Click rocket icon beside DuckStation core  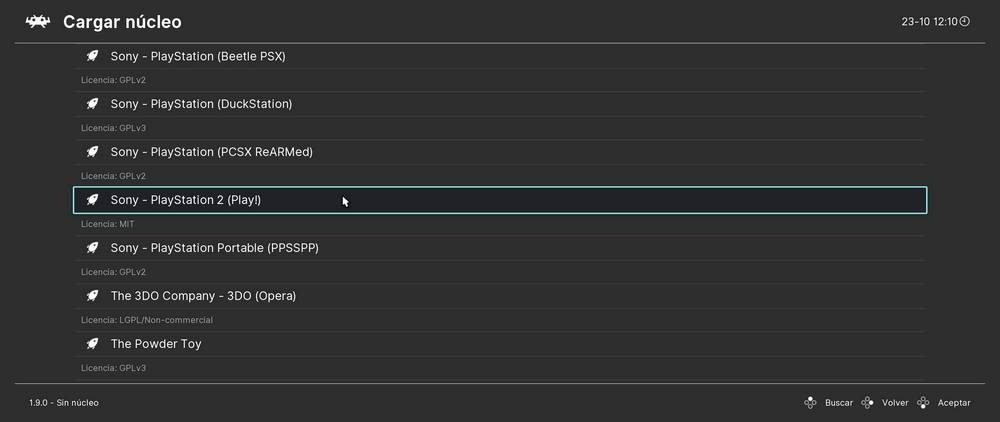point(92,104)
